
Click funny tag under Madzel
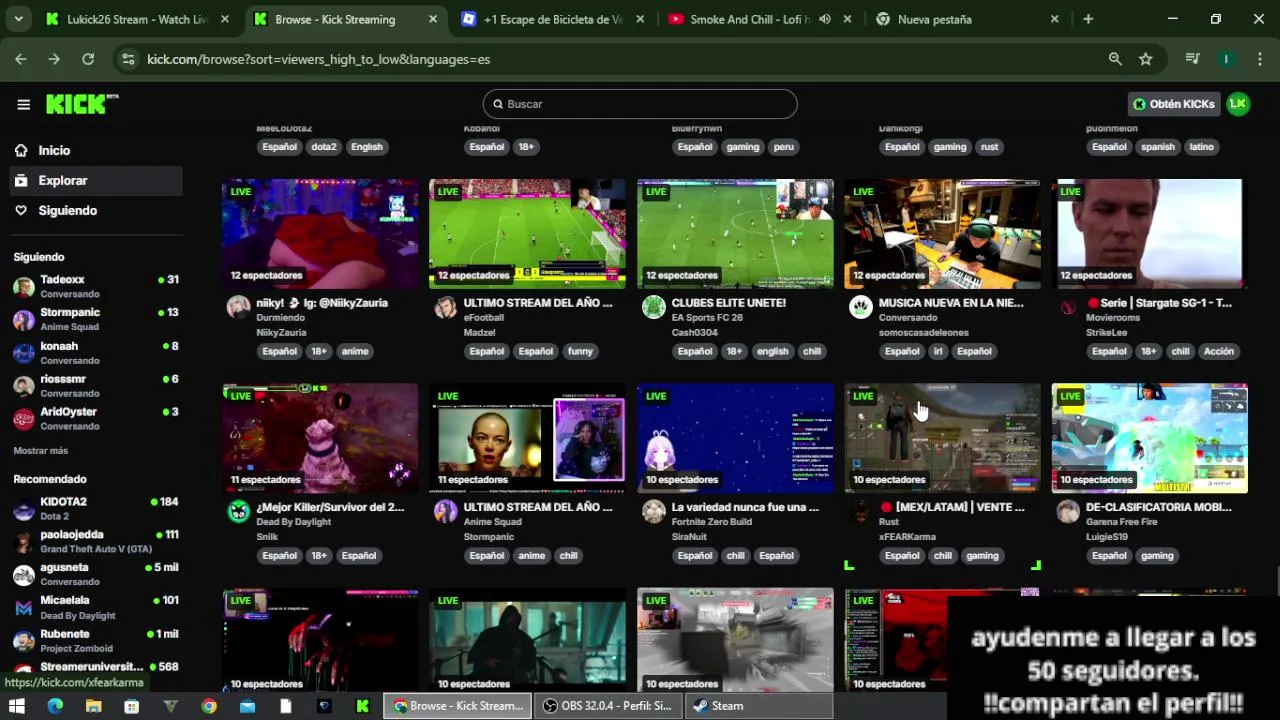580,351
